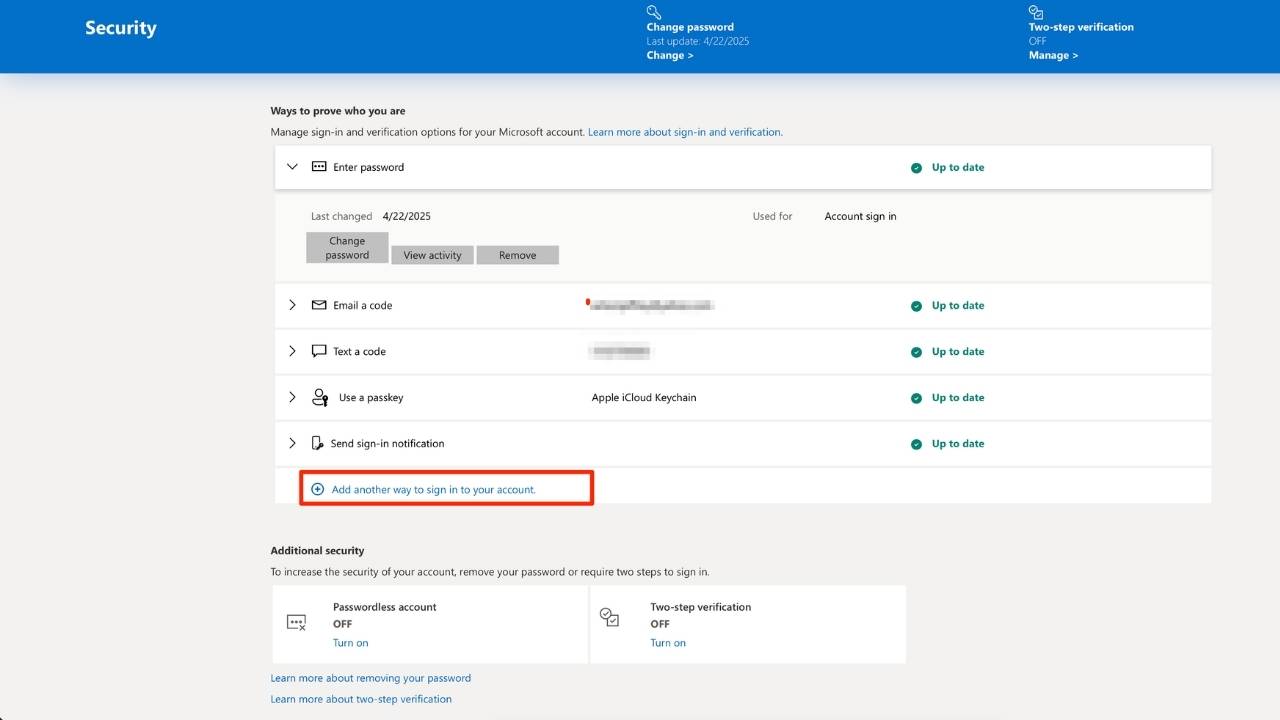The width and height of the screenshot is (1280, 720).
Task: Click Apple iCloud Keychain text
Action: 644,397
